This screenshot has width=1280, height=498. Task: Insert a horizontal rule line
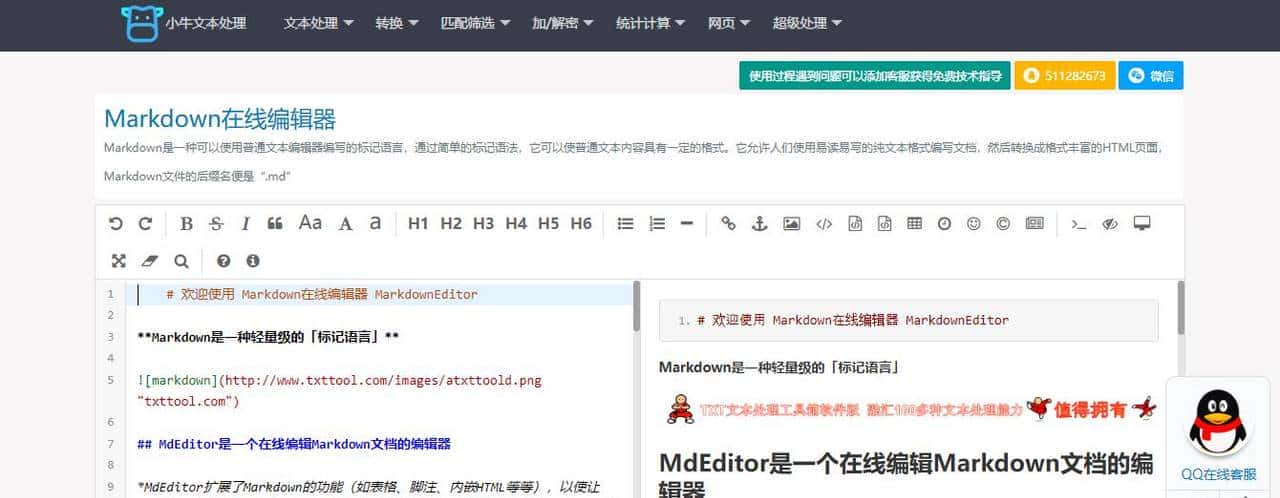(x=686, y=224)
